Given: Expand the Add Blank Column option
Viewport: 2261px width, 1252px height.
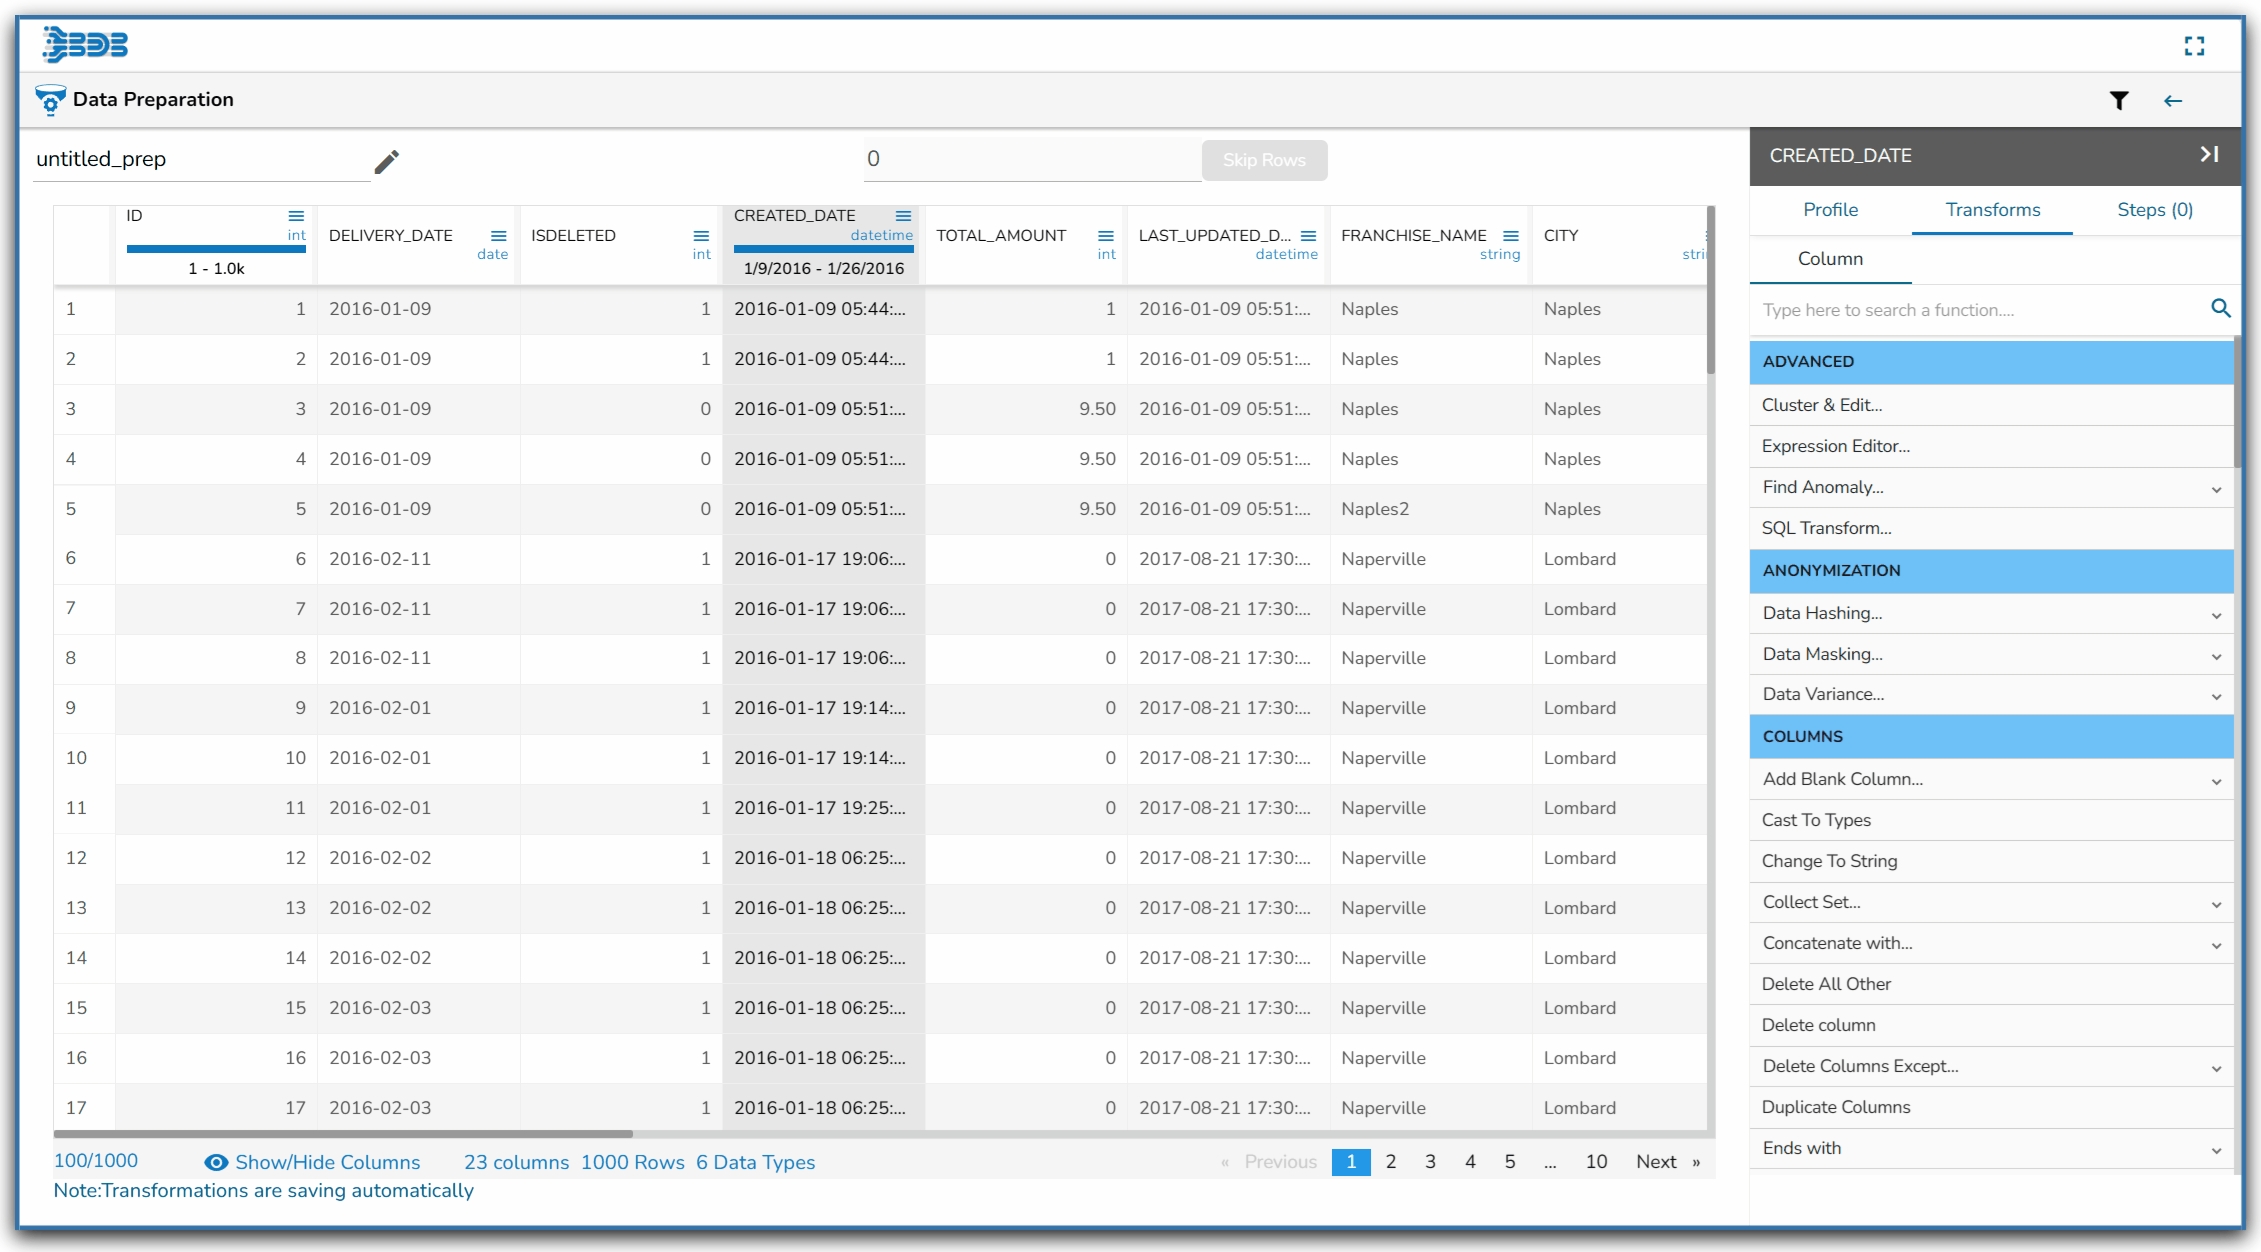Looking at the screenshot, I should pyautogui.click(x=2216, y=781).
